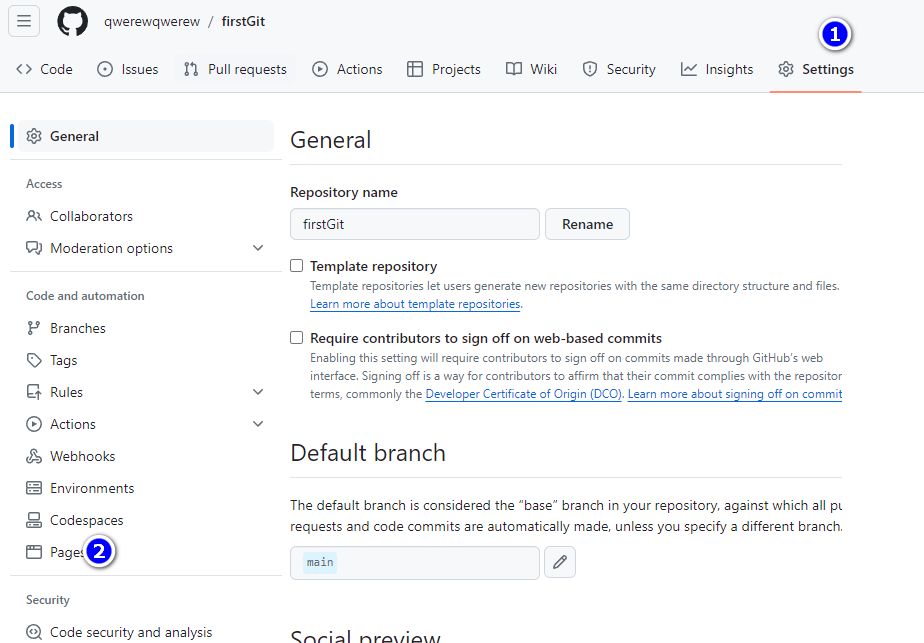This screenshot has height=643, width=924.
Task: Open Codespaces settings in sidebar
Action: (86, 520)
